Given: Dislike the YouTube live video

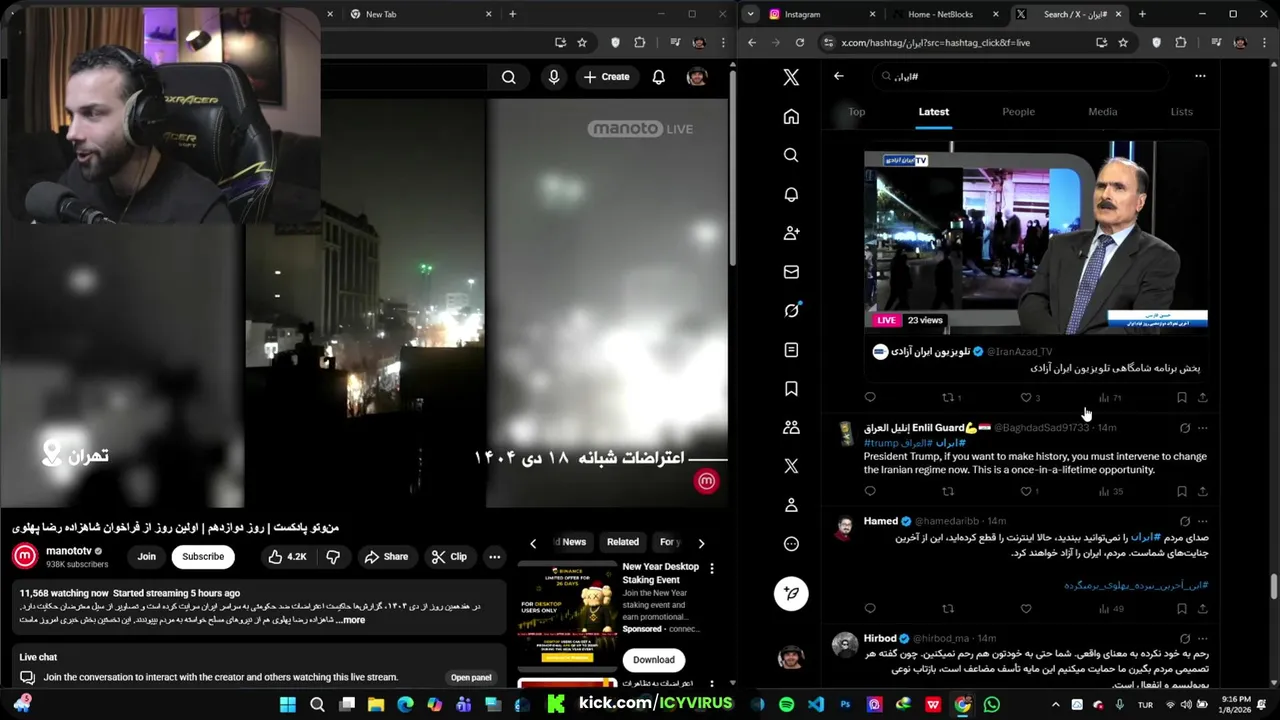Looking at the screenshot, I should [333, 557].
